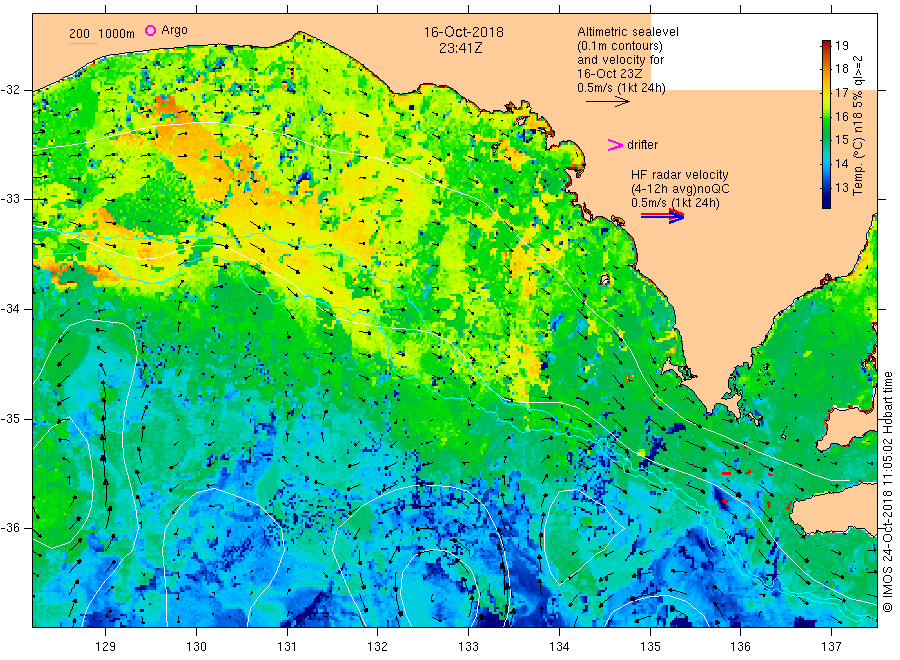Click the longitude label 131
The height and width of the screenshot is (660, 900).
(x=287, y=647)
